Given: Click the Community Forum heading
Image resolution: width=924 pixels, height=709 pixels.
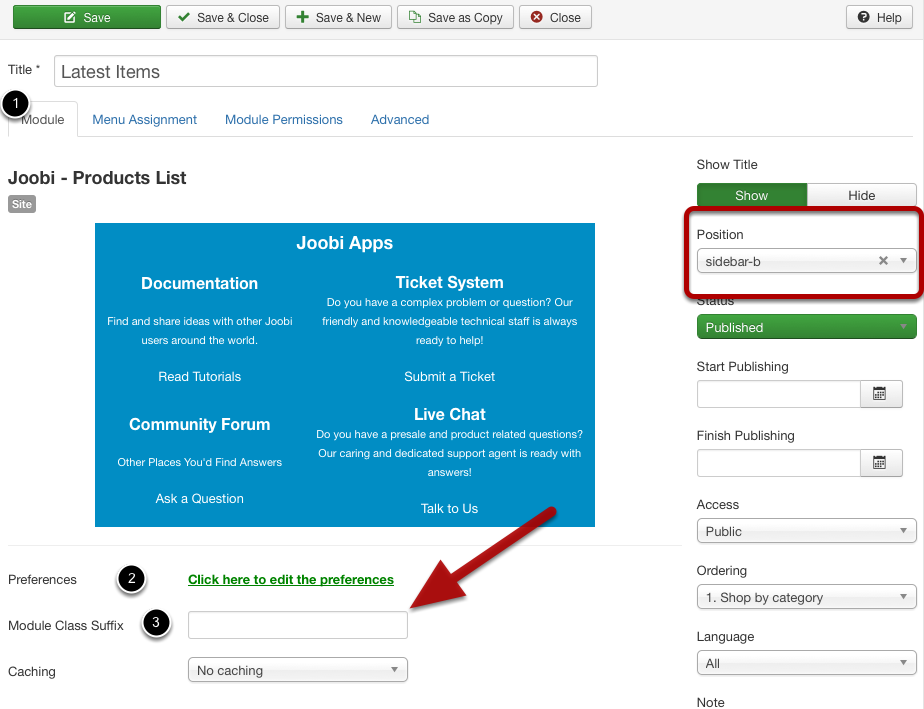Looking at the screenshot, I should pyautogui.click(x=200, y=424).
